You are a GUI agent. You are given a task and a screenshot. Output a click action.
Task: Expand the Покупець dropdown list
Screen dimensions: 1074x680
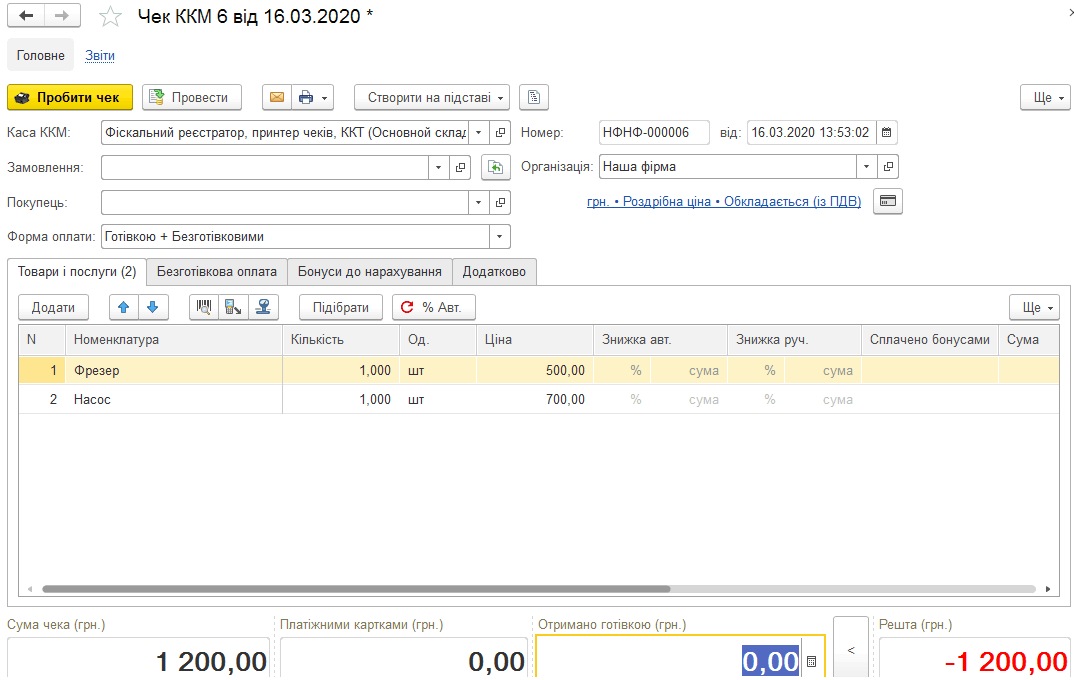479,202
